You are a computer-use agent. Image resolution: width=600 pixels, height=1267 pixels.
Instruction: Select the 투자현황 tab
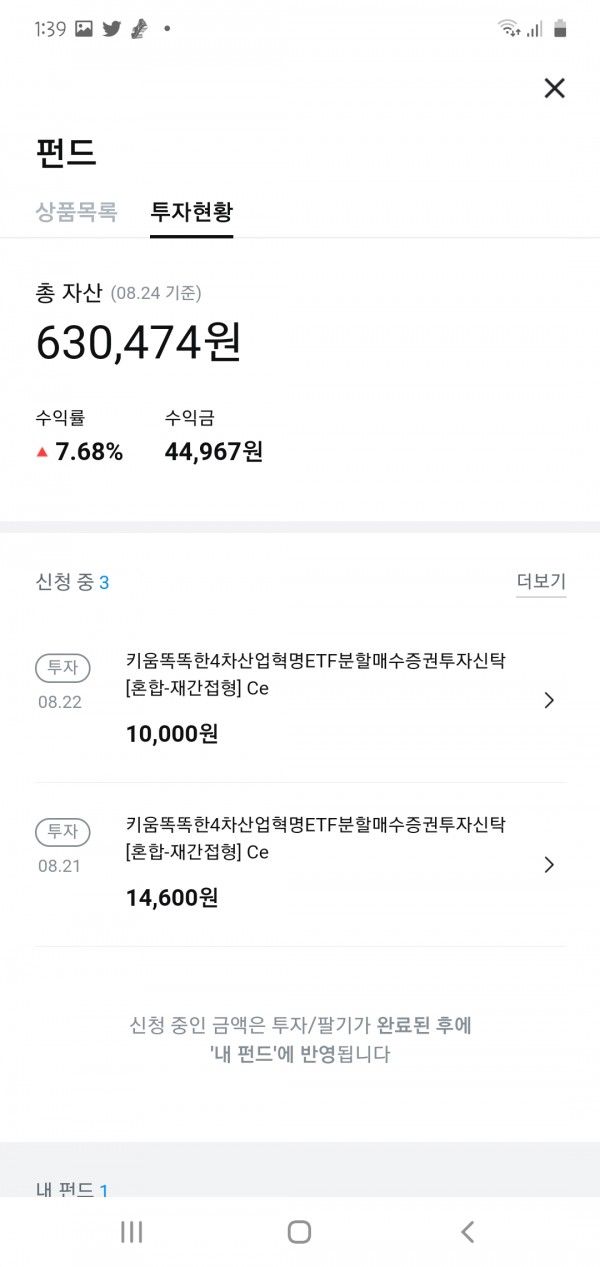pyautogui.click(x=191, y=212)
